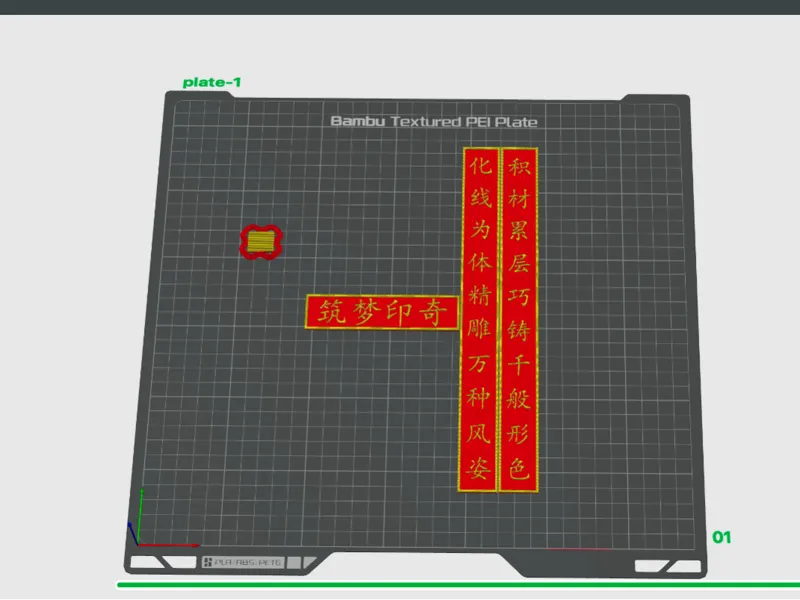
Task: Click the green progress bar below the plate
Action: 458,585
